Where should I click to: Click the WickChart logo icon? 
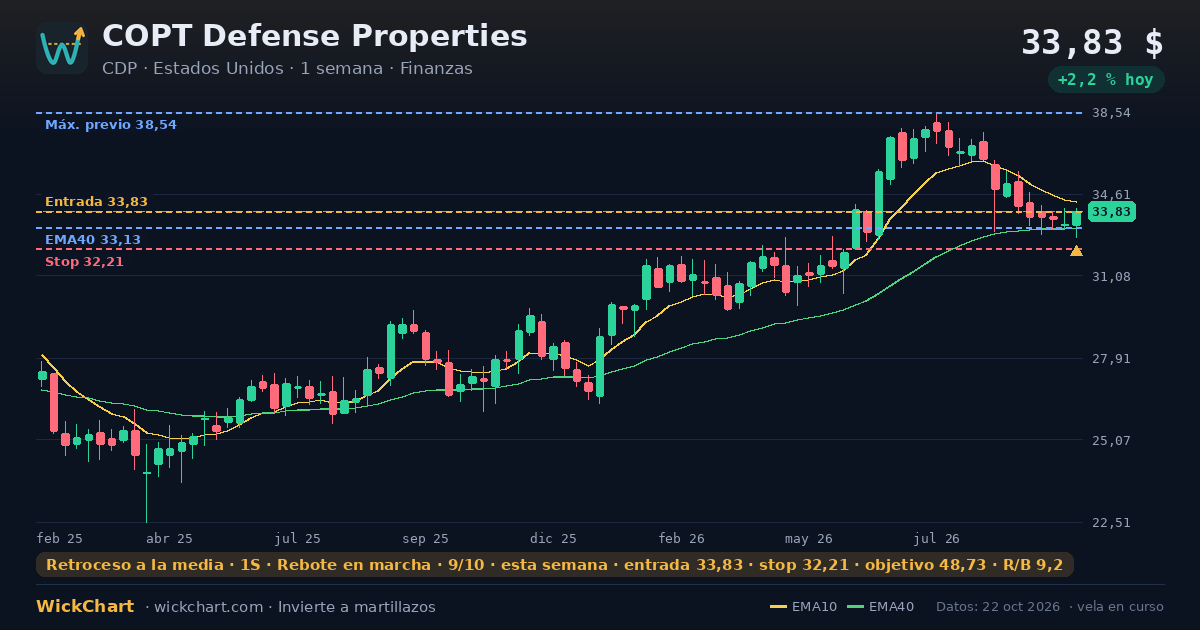click(x=62, y=48)
